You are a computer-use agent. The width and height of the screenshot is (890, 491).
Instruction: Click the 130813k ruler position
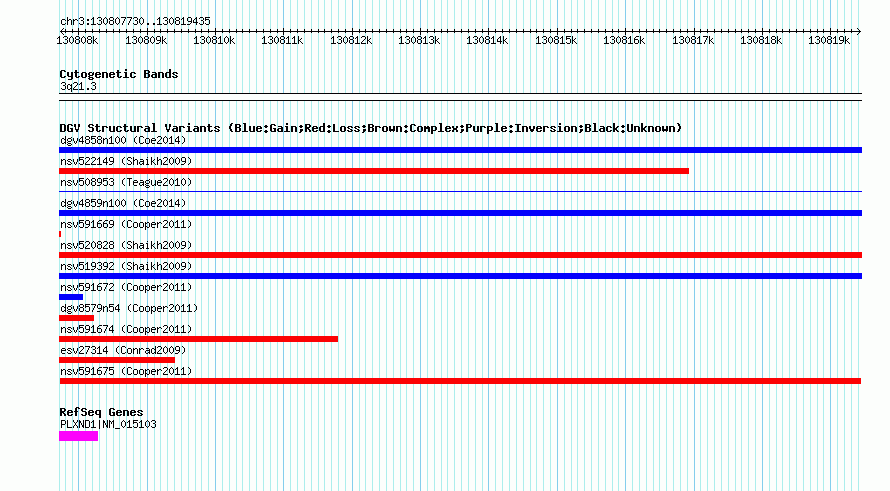tap(419, 40)
